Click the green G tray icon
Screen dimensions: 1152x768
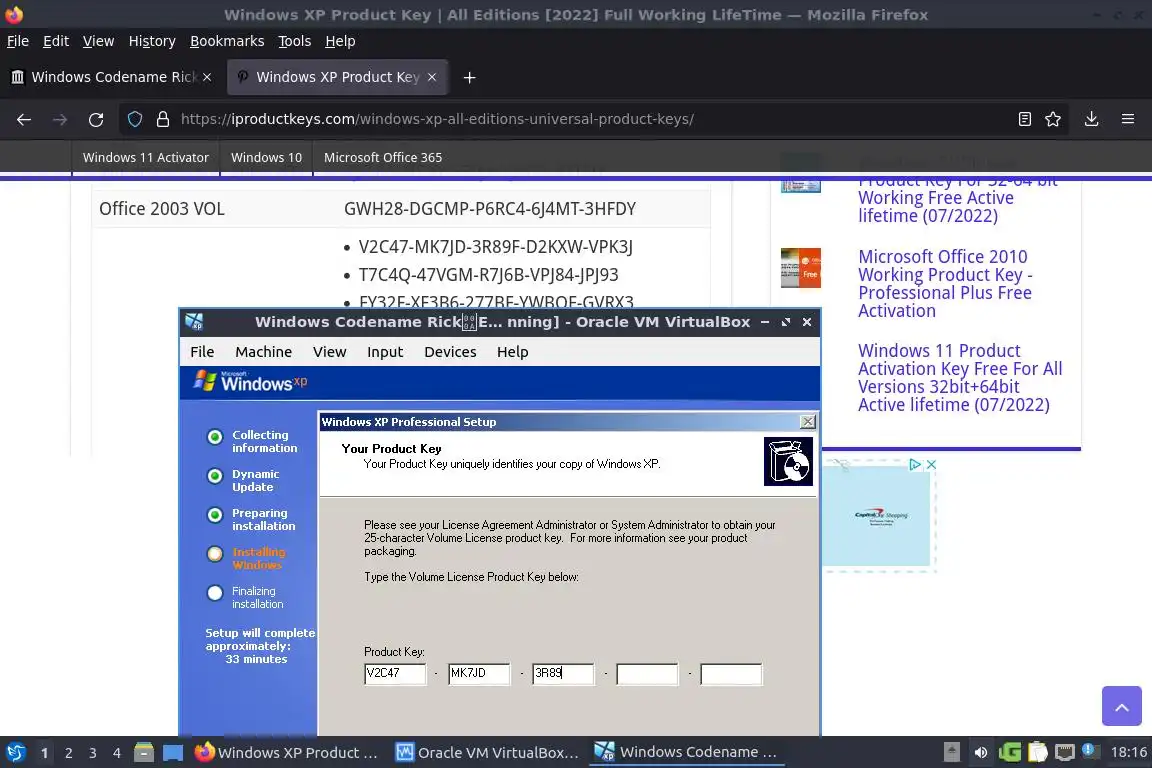coord(1009,753)
